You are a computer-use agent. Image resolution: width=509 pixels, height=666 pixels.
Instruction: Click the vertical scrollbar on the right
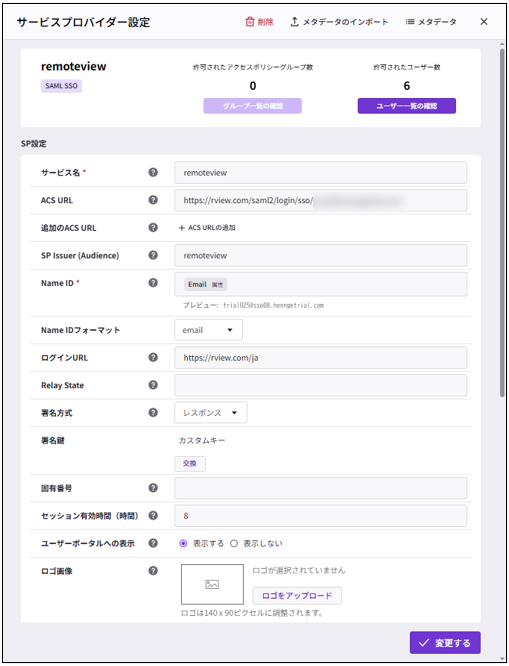point(502,221)
